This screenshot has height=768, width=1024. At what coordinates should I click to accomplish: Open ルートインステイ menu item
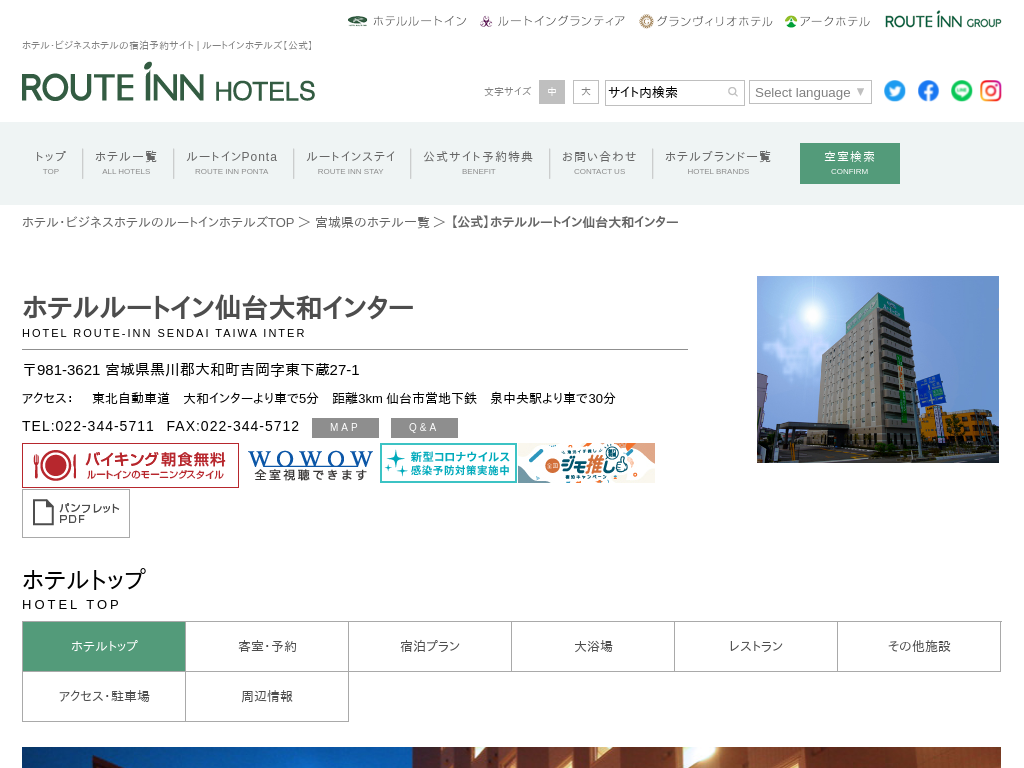[x=351, y=163]
